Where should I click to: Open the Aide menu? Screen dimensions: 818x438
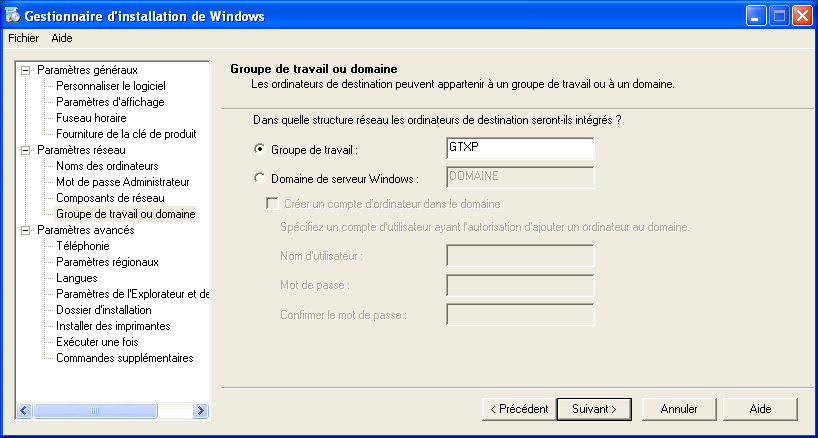pos(62,38)
